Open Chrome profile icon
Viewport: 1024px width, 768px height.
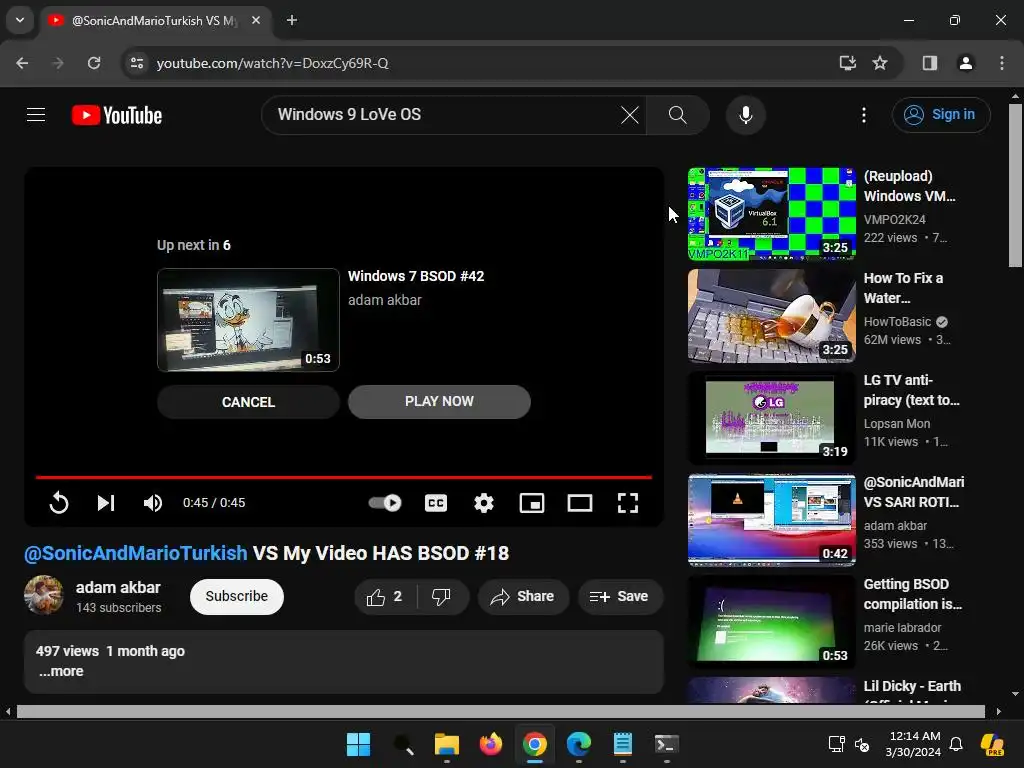pos(965,63)
